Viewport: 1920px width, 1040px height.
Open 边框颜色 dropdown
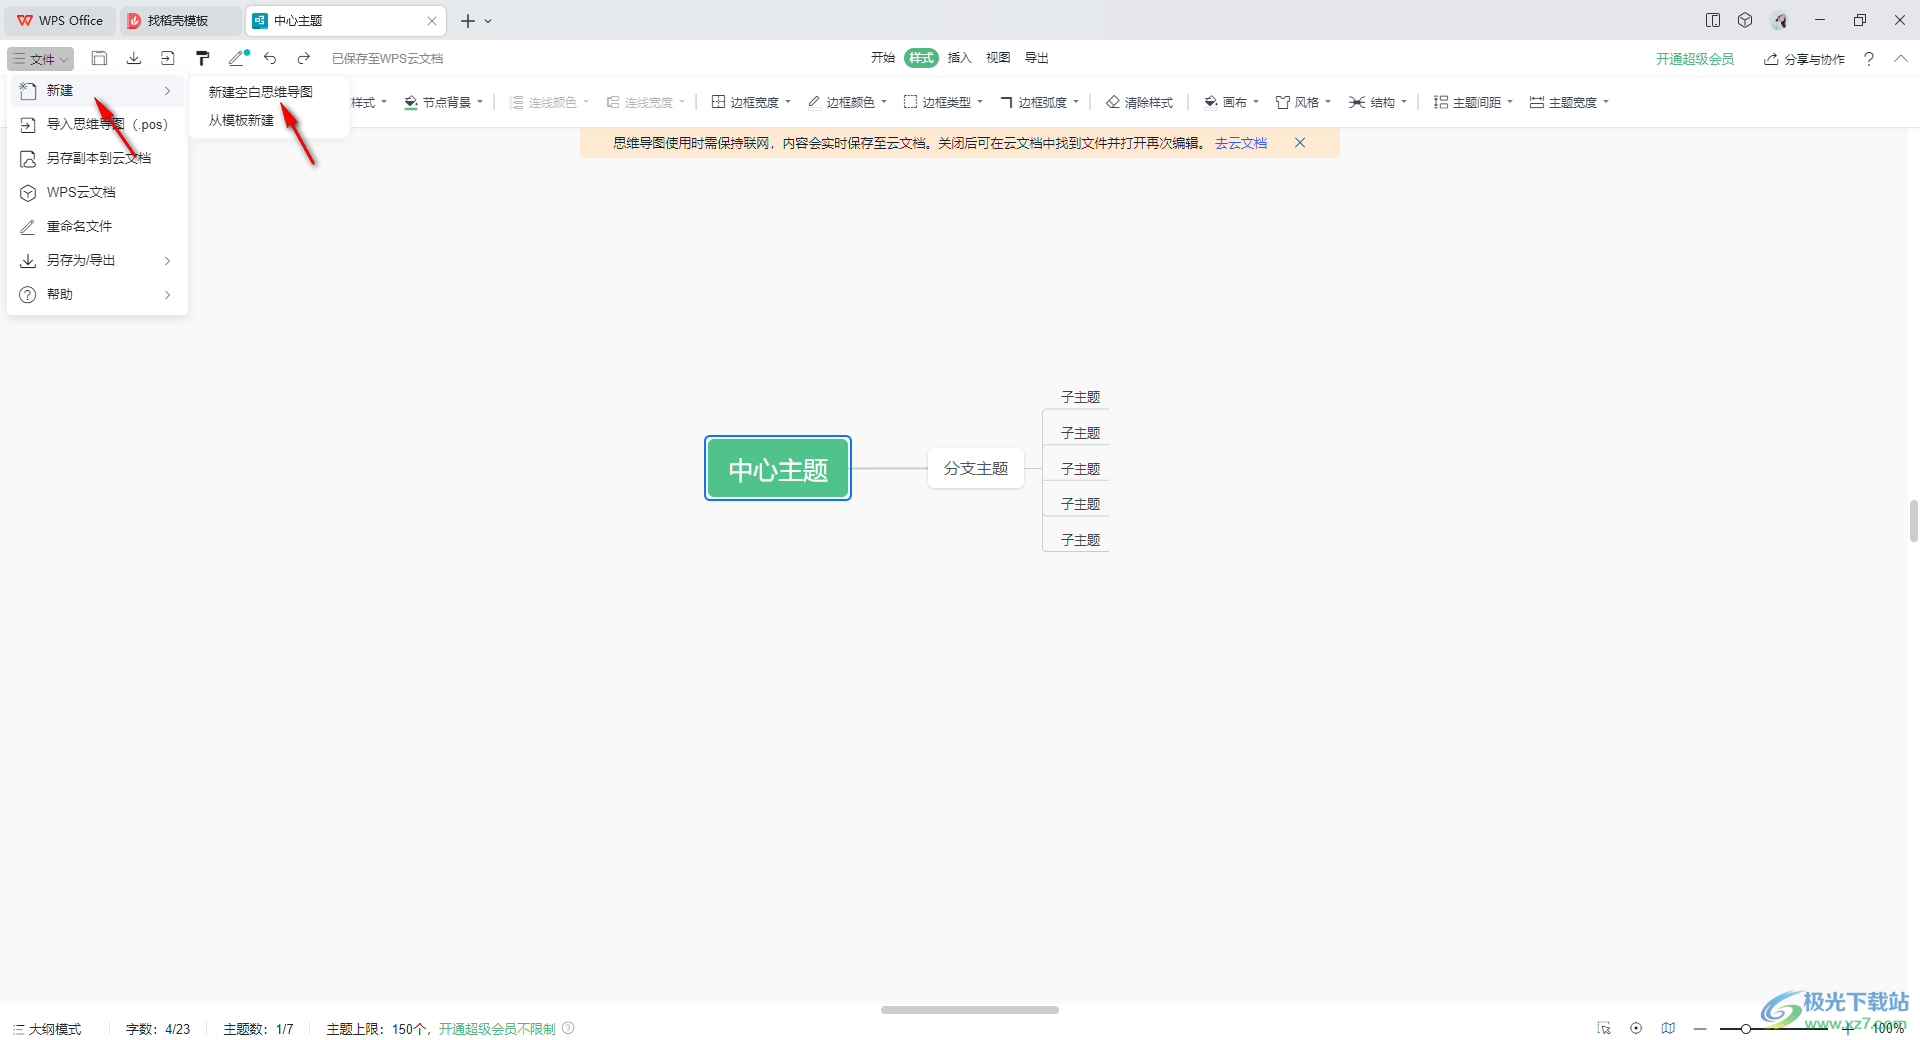point(848,102)
